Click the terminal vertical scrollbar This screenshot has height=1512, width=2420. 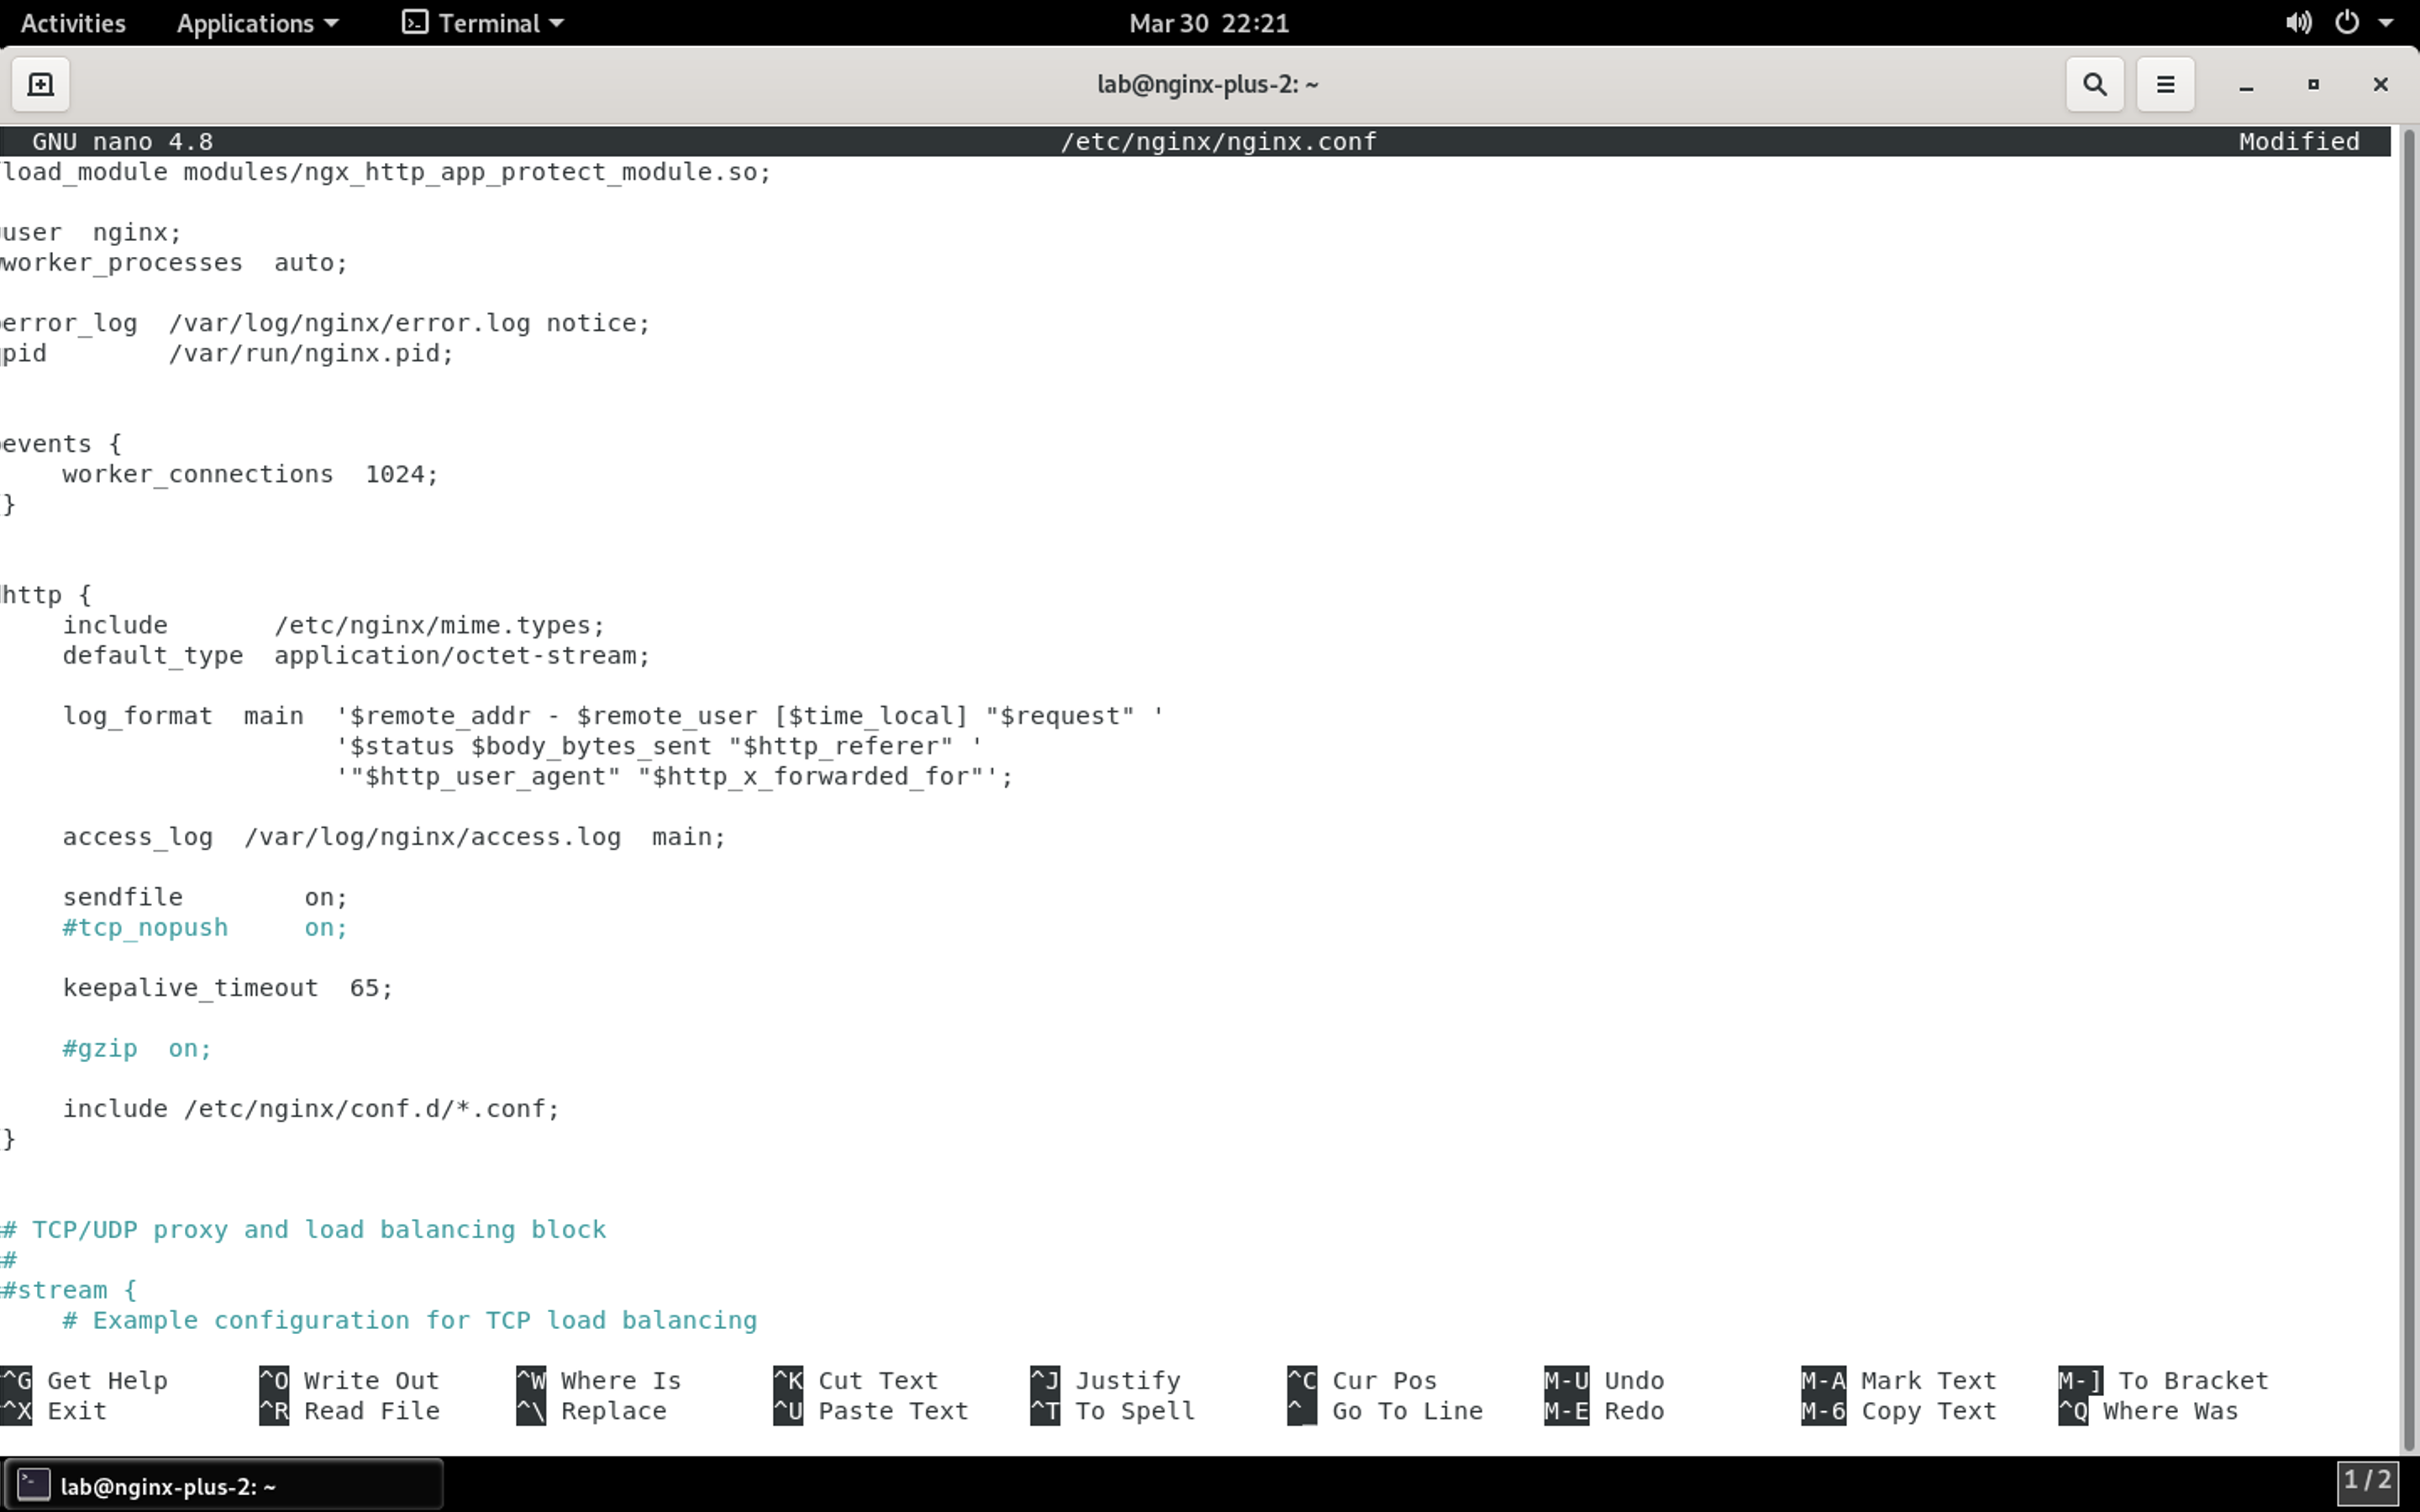(x=2408, y=788)
